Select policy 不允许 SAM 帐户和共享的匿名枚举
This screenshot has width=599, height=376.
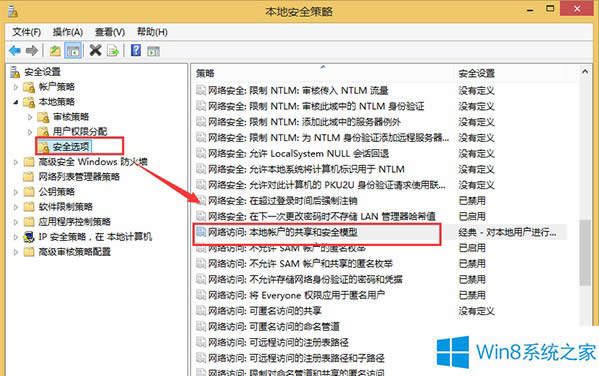pyautogui.click(x=300, y=264)
